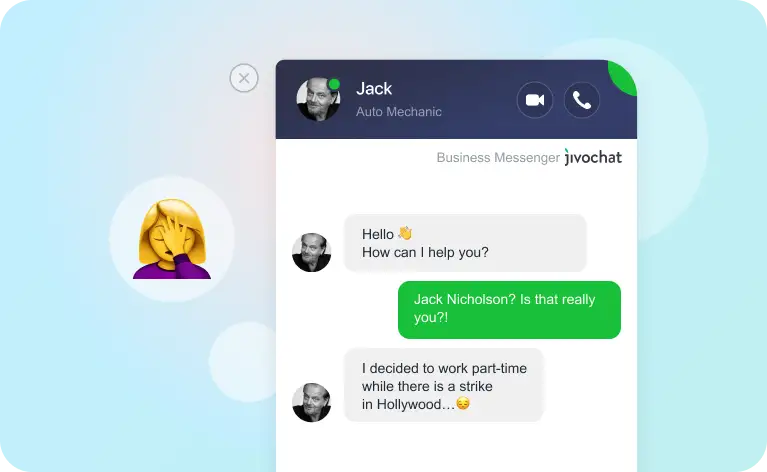This screenshot has width=767, height=472.
Task: Select the green 'Is that really you?!' message
Action: tap(509, 310)
